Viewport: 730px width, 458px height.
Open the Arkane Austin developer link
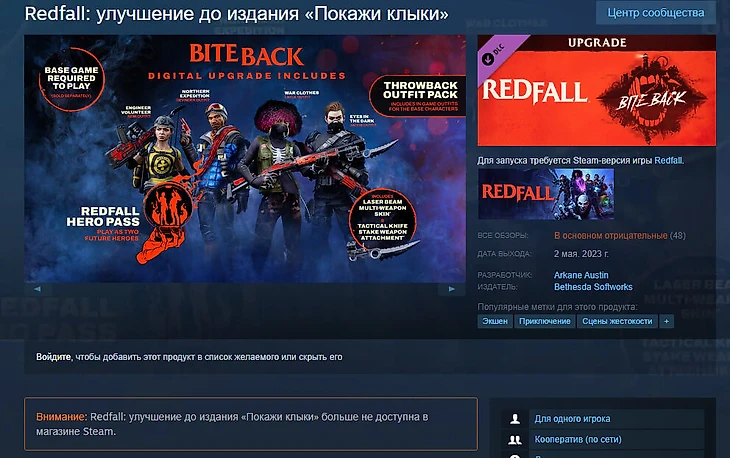581,275
